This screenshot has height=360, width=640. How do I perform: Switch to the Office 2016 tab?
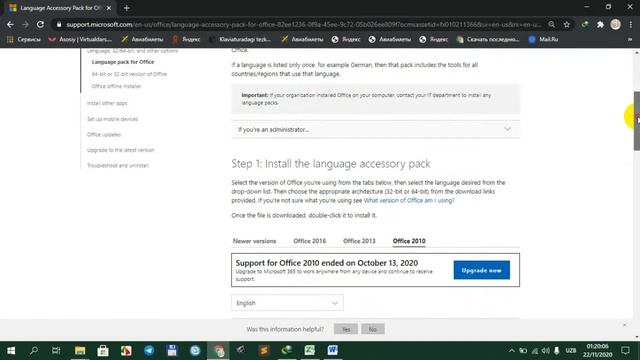coord(309,241)
